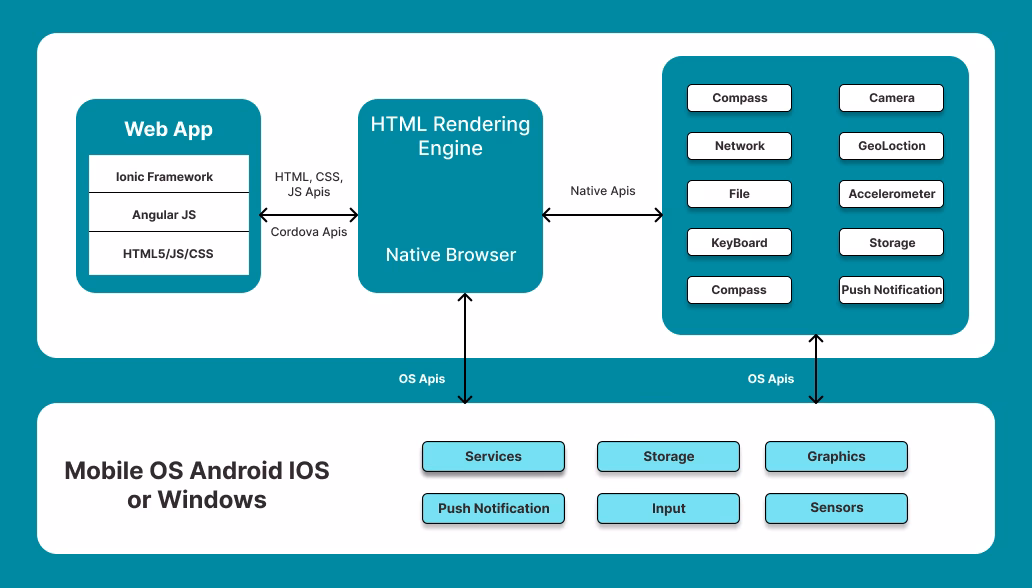Select the Compass plugin box at the top
Viewport: 1032px width, 588px height.
tap(739, 98)
